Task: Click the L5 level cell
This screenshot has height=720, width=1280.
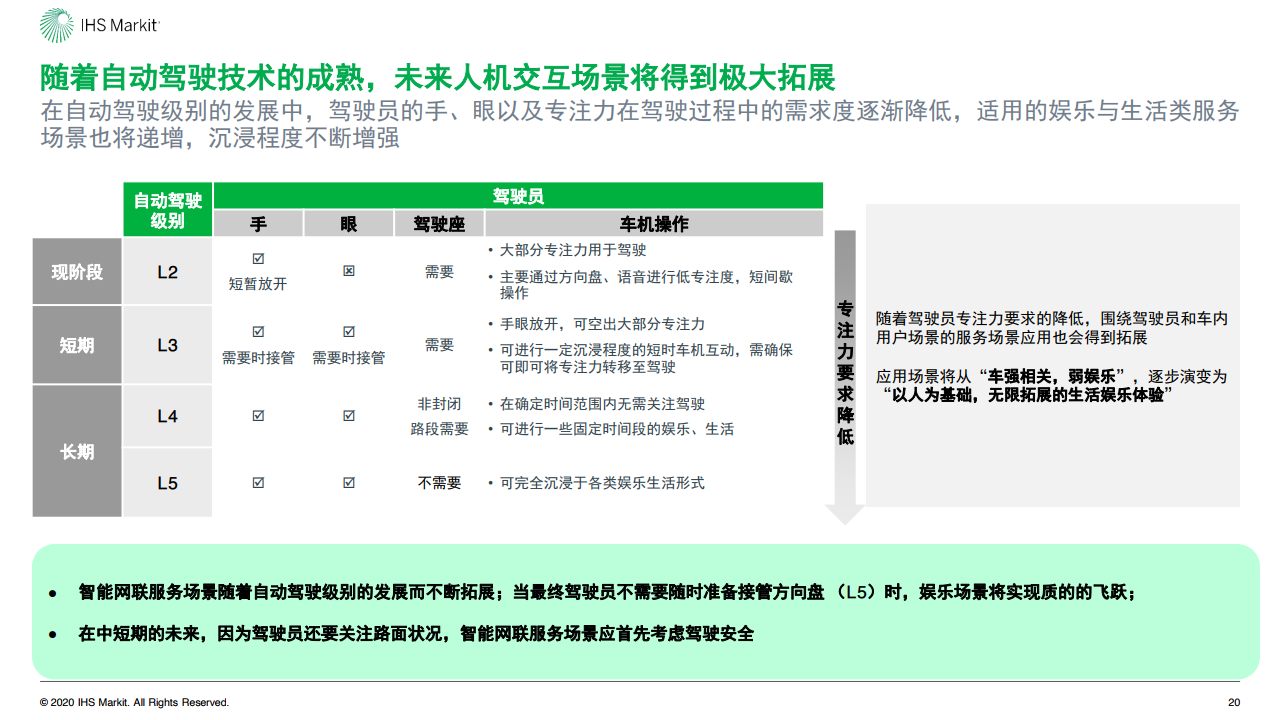Action: click(168, 483)
